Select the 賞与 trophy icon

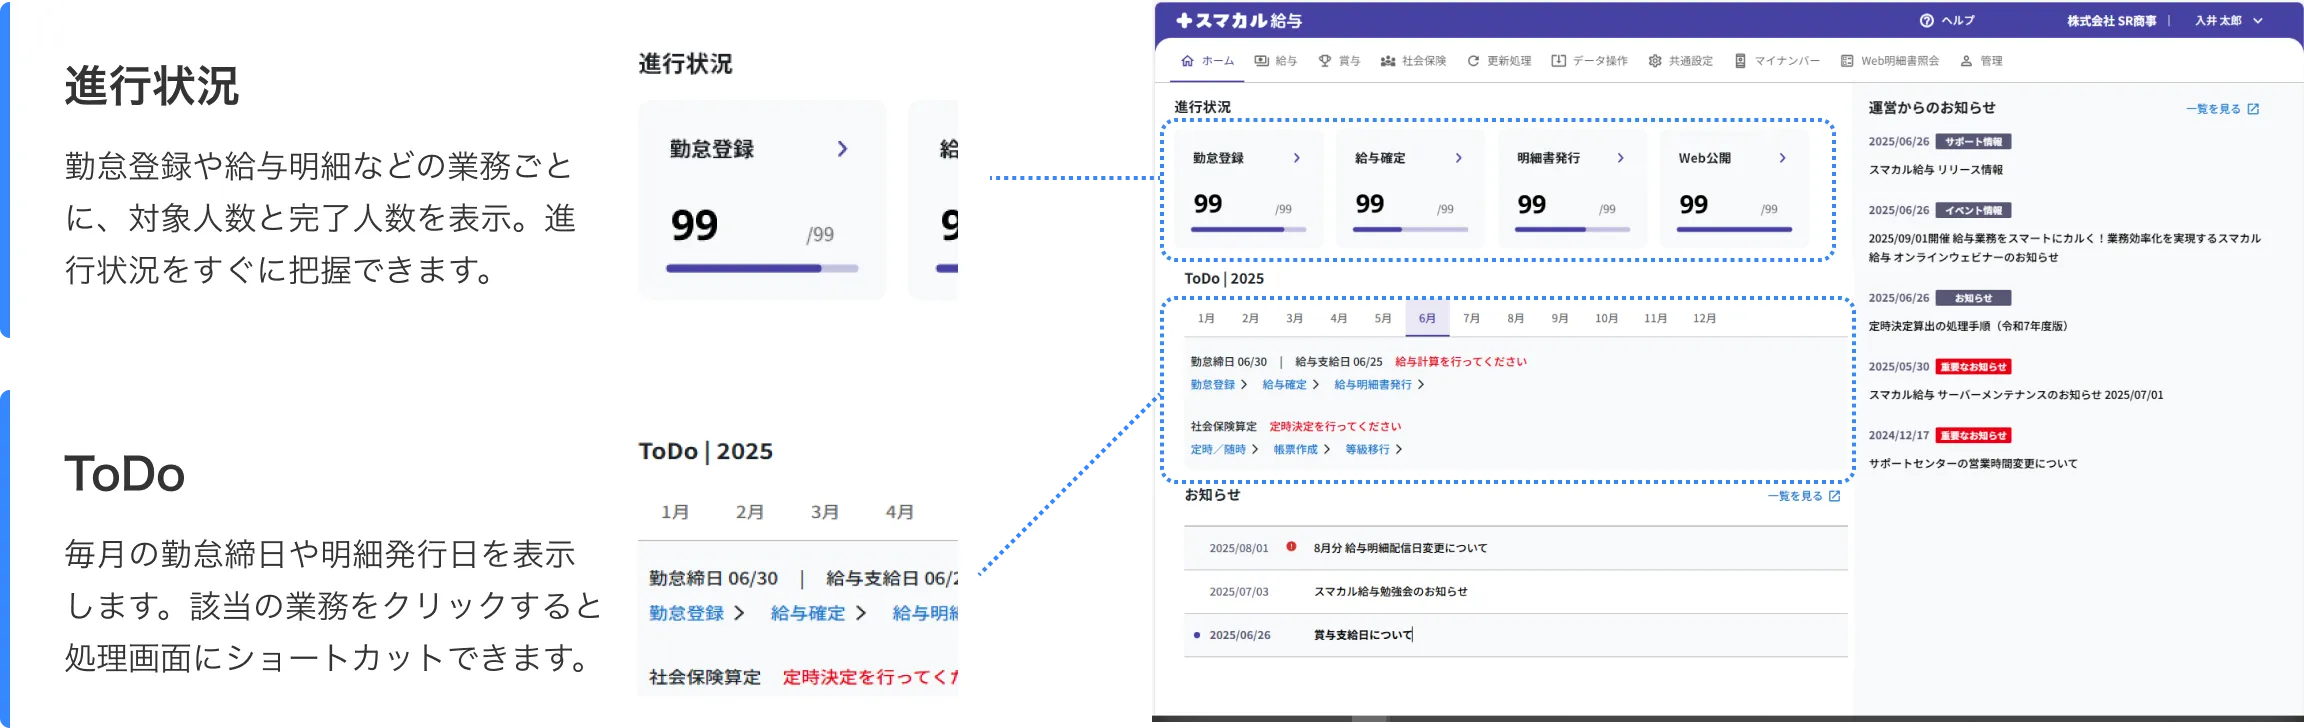[x=1325, y=61]
